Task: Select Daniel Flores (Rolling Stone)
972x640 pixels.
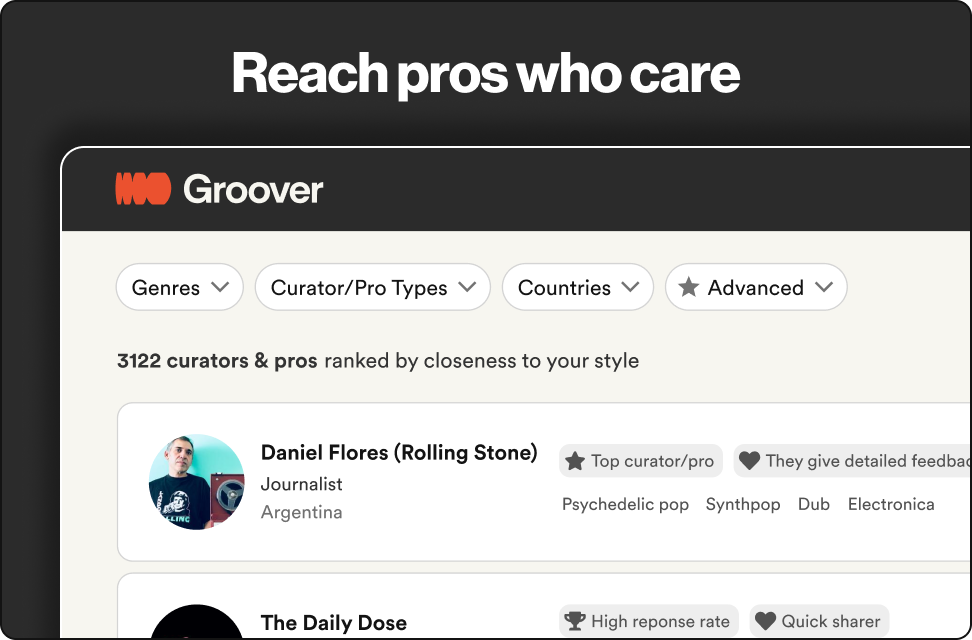Action: click(399, 452)
